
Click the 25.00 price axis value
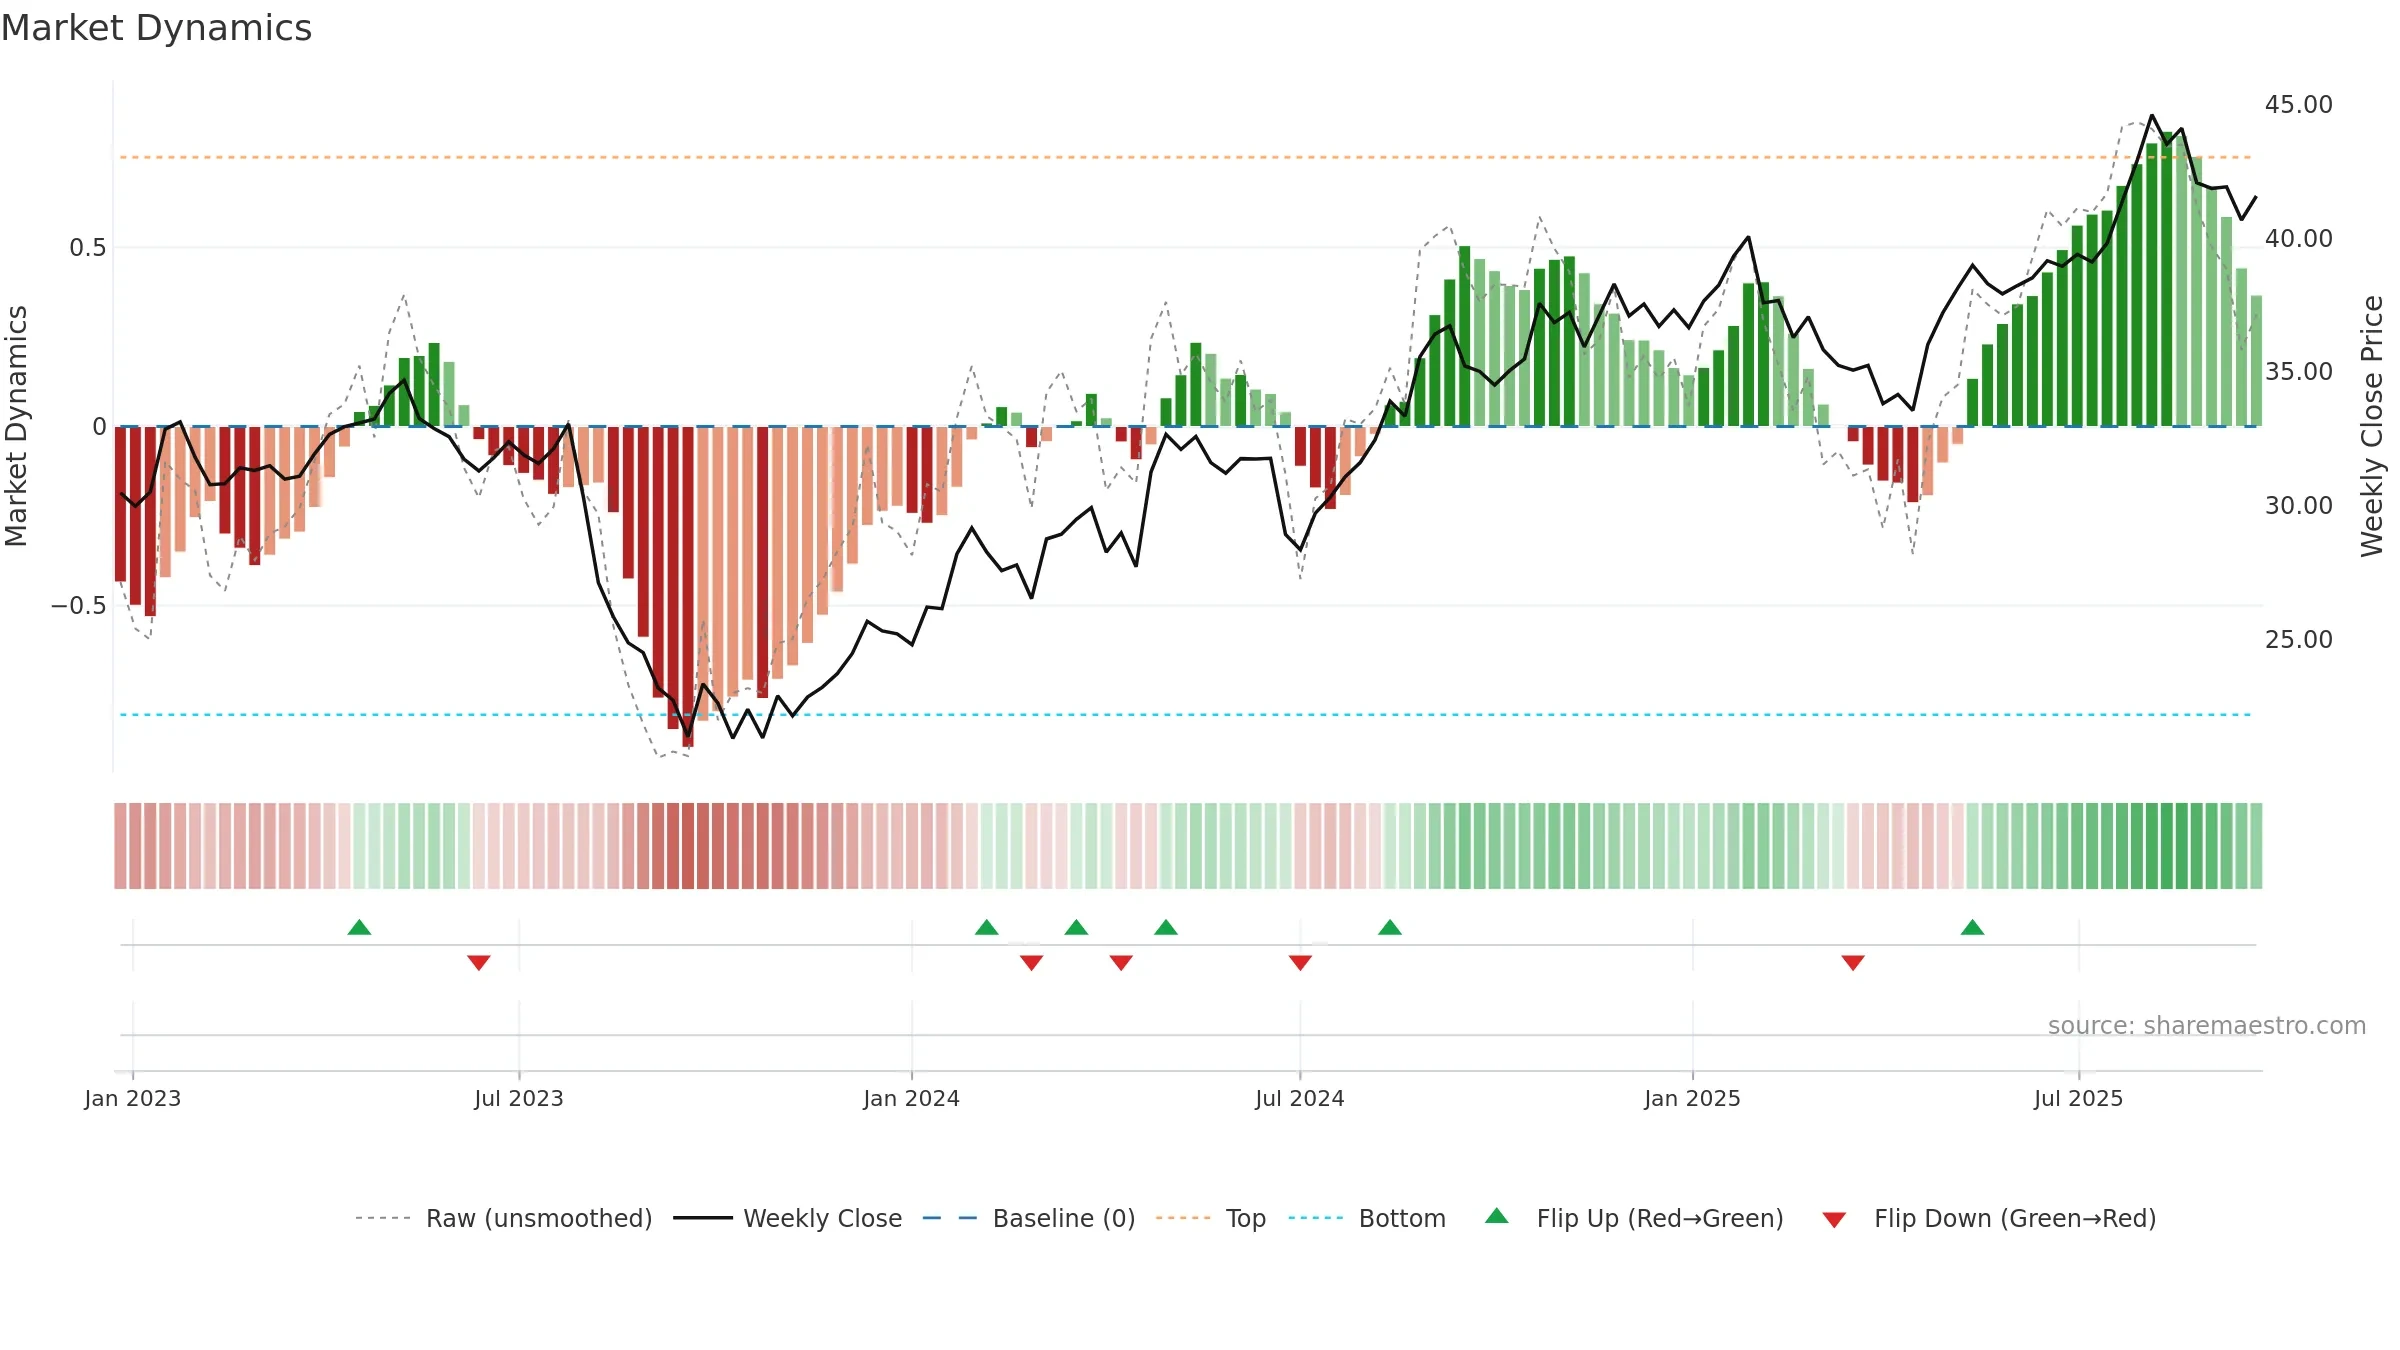(x=2299, y=639)
